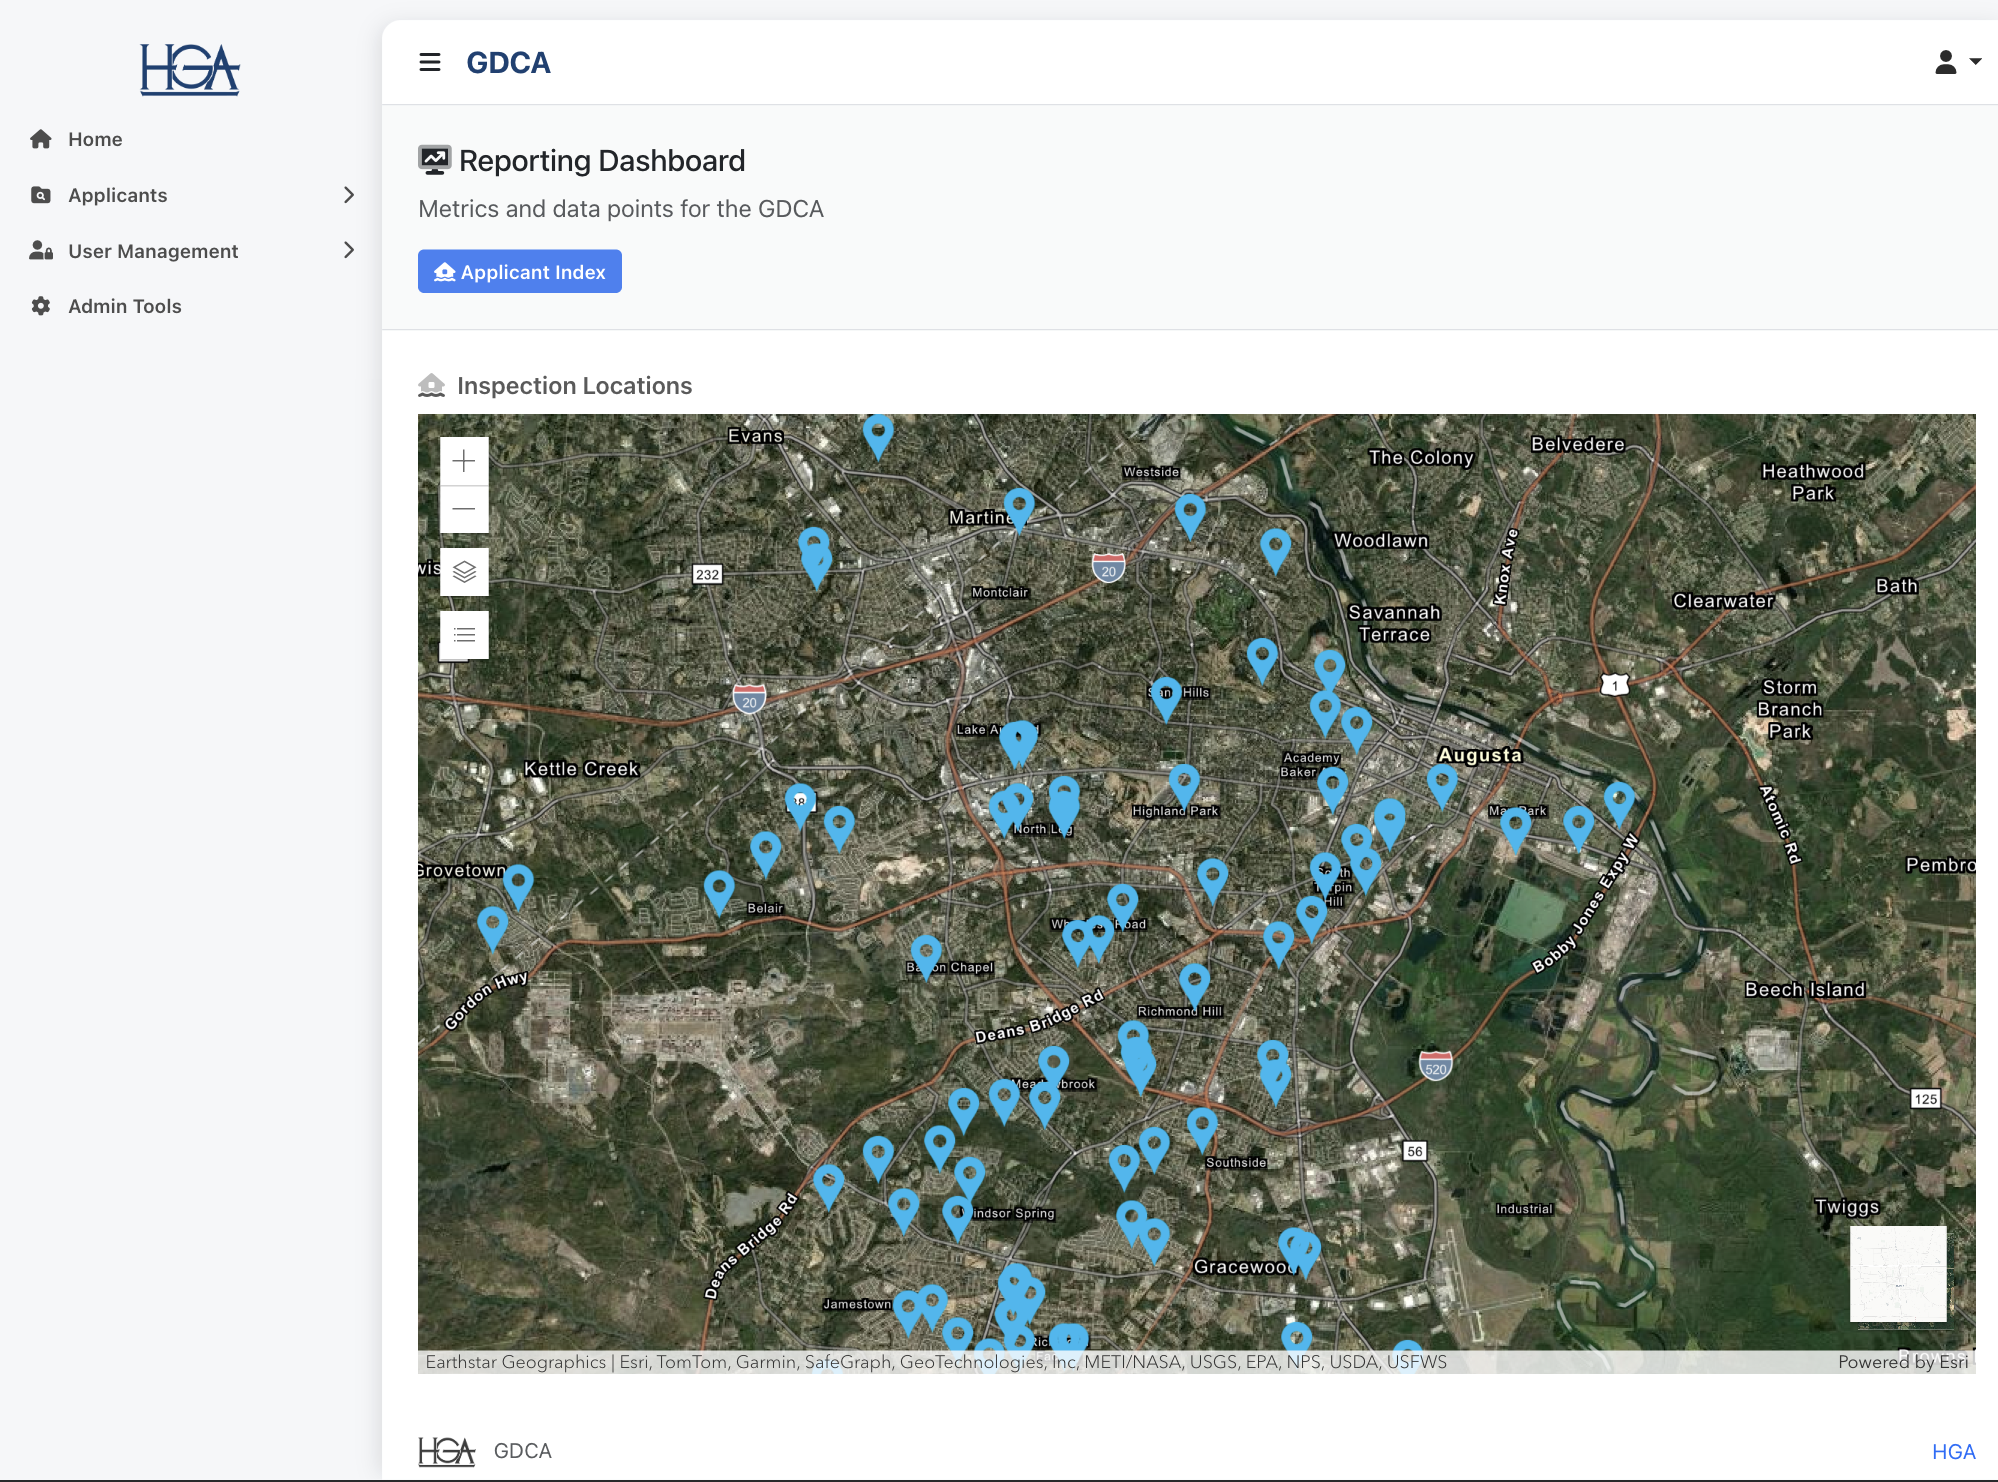Expand the Applicants submenu chevron
This screenshot has height=1482, width=1998.
pos(349,195)
